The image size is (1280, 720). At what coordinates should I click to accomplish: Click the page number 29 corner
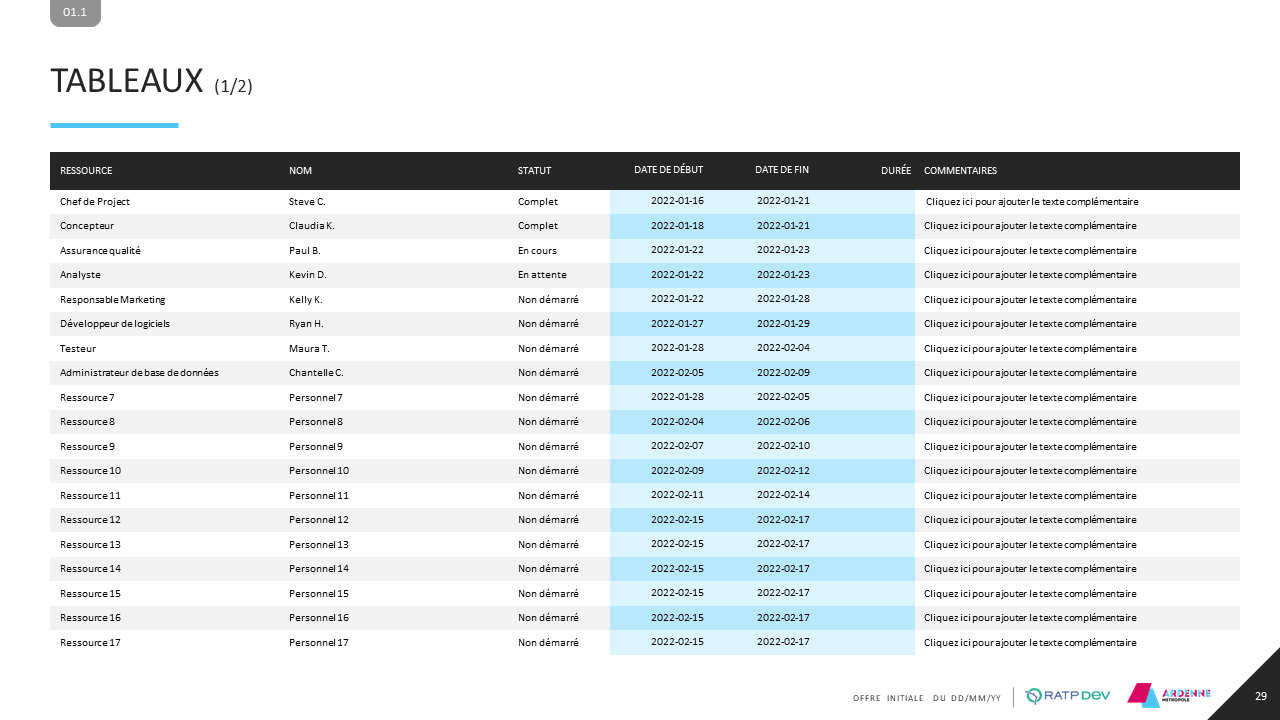click(1261, 695)
